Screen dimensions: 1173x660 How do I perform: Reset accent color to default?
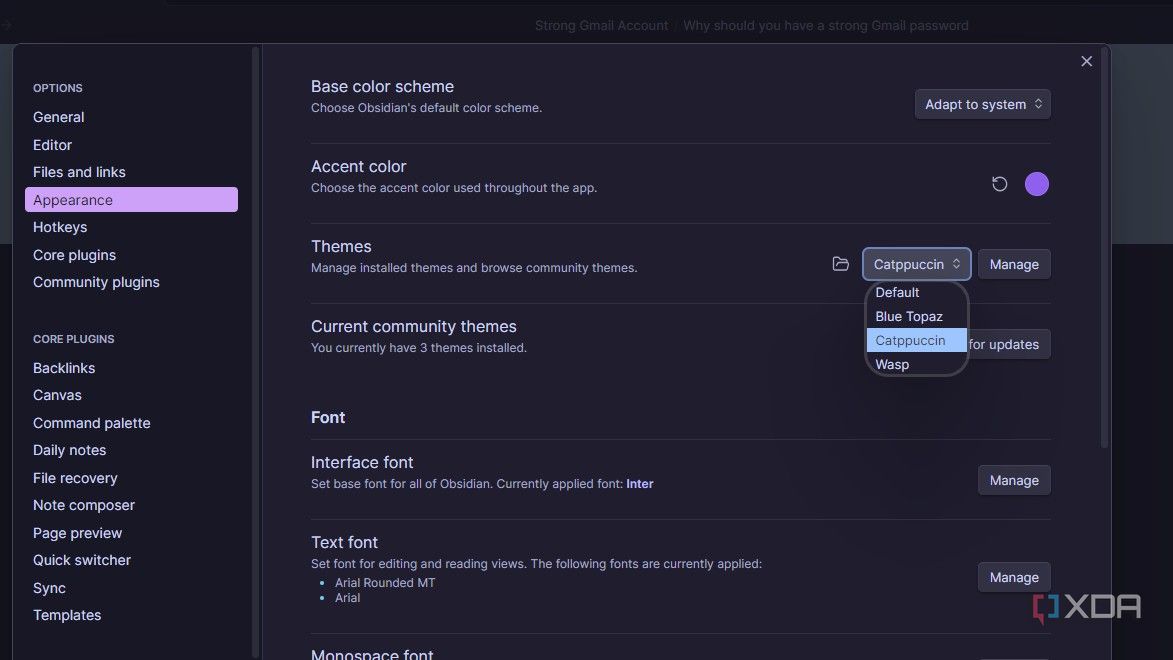(999, 184)
